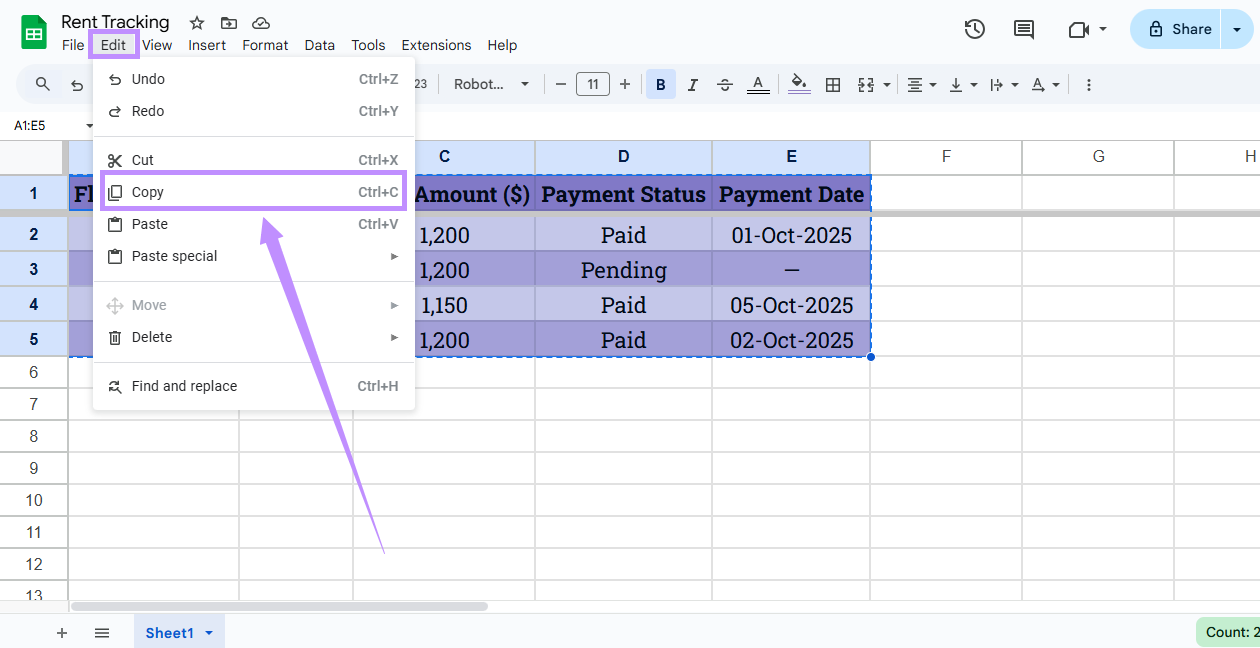
Task: Apply italic formatting
Action: tap(693, 84)
